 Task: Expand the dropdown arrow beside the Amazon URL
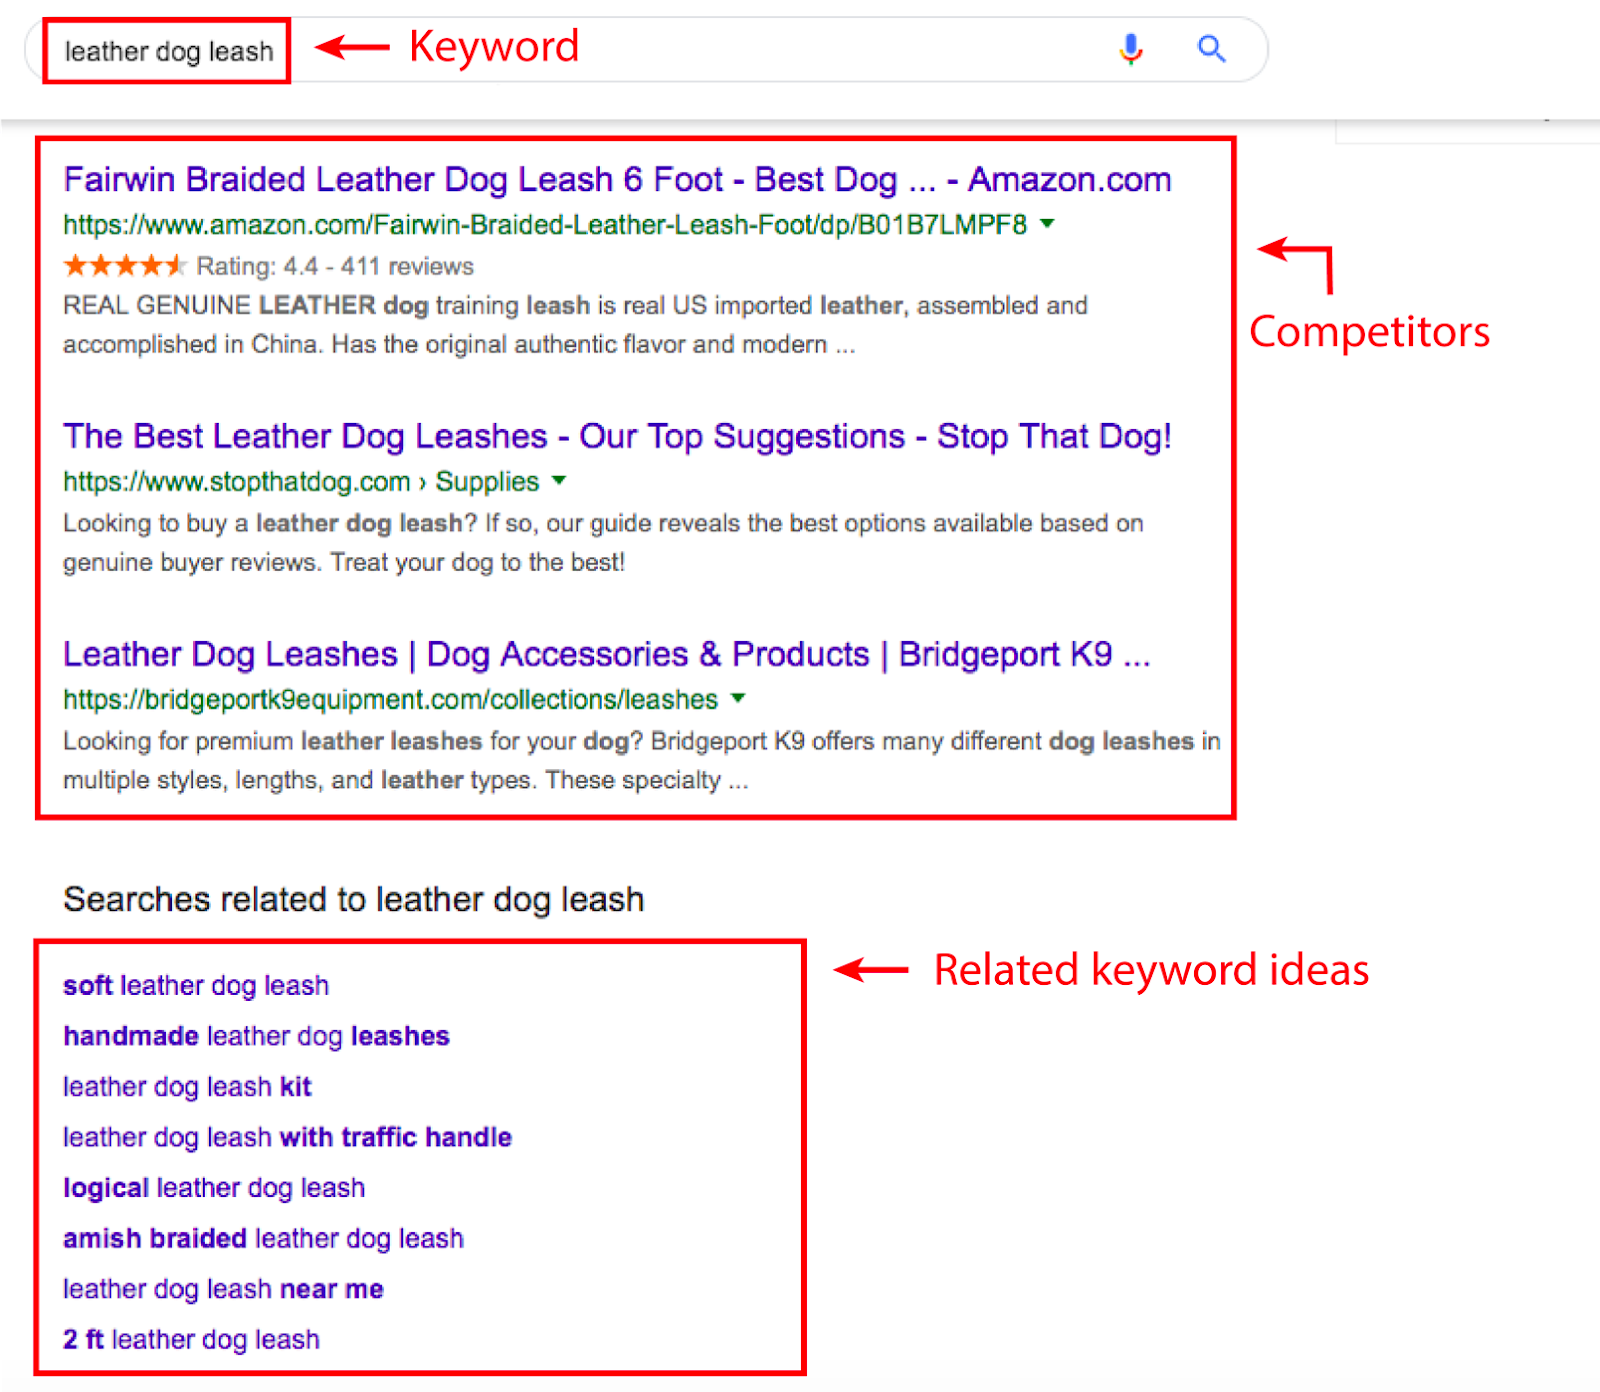tap(1047, 224)
